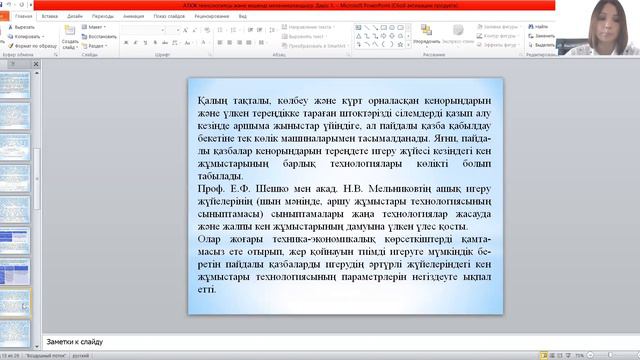Switch to the Вид (View) tab
Screen dimensions: 640x360
[x=242, y=16]
